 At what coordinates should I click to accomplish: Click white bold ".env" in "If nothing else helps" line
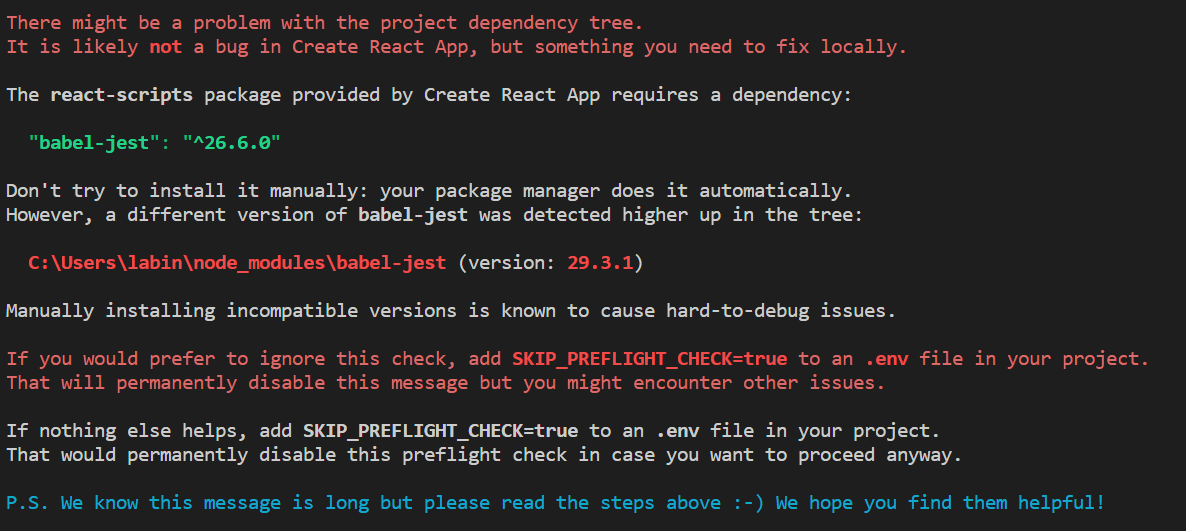point(677,431)
